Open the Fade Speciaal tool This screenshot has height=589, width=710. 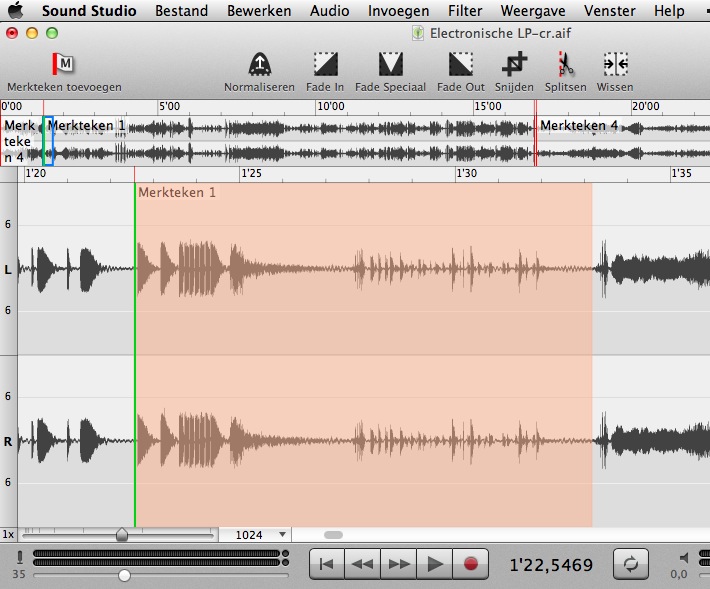390,65
